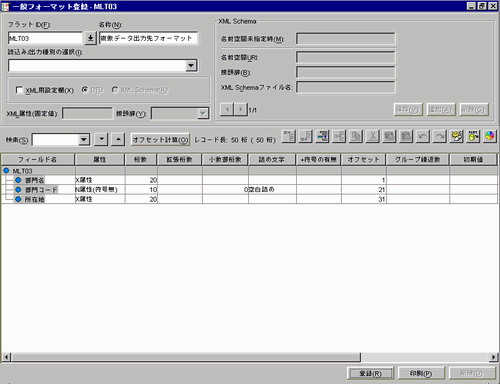Viewport: 500px width, 384px height.
Task: Click the オフセット計算(O) button
Action: coord(160,140)
